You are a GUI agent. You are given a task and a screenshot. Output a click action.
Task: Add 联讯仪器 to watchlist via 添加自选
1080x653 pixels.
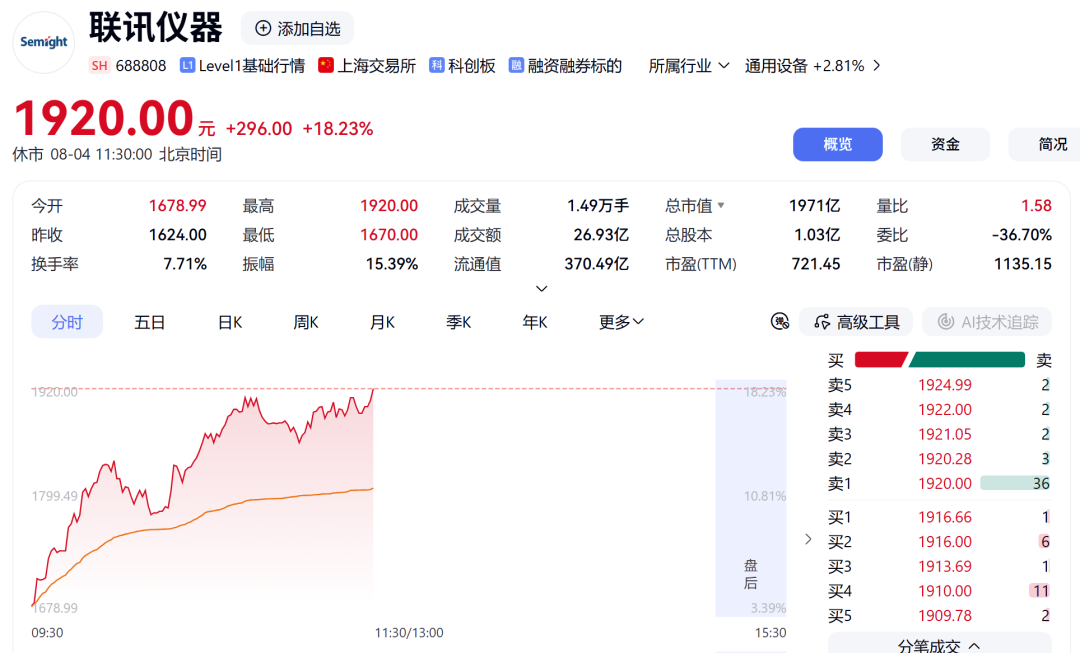(x=298, y=28)
